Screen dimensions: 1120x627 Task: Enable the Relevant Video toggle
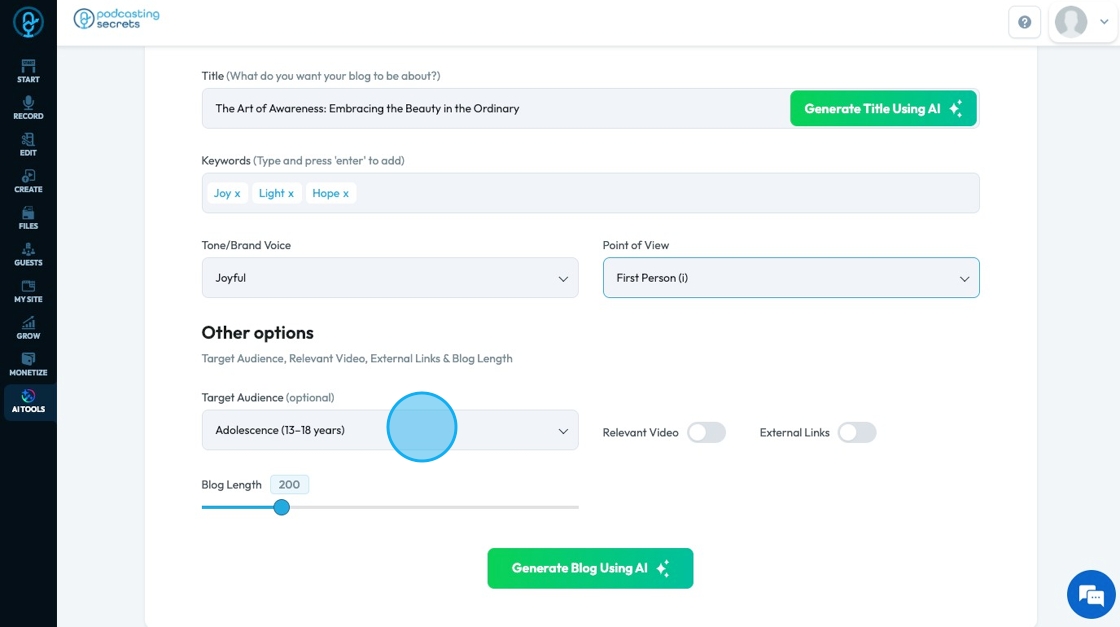pyautogui.click(x=706, y=432)
